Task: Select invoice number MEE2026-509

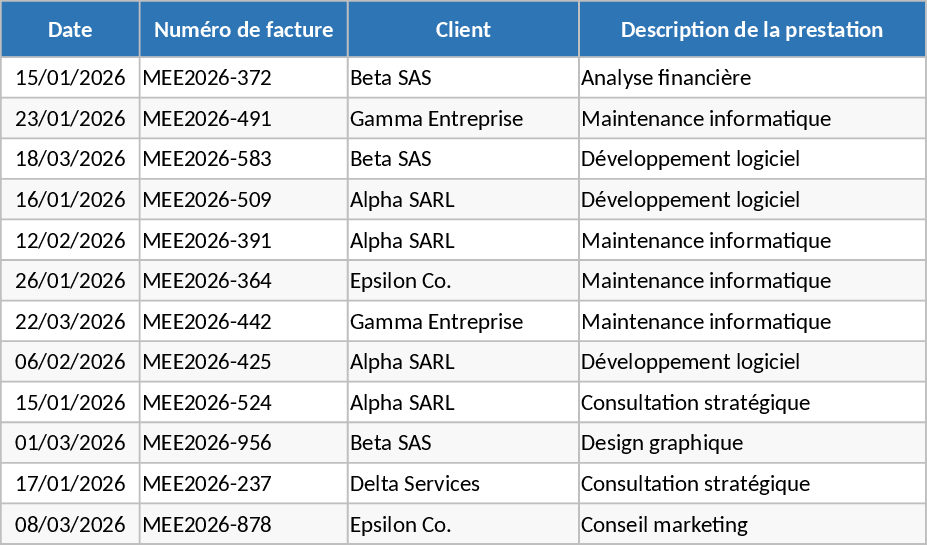Action: (207, 200)
